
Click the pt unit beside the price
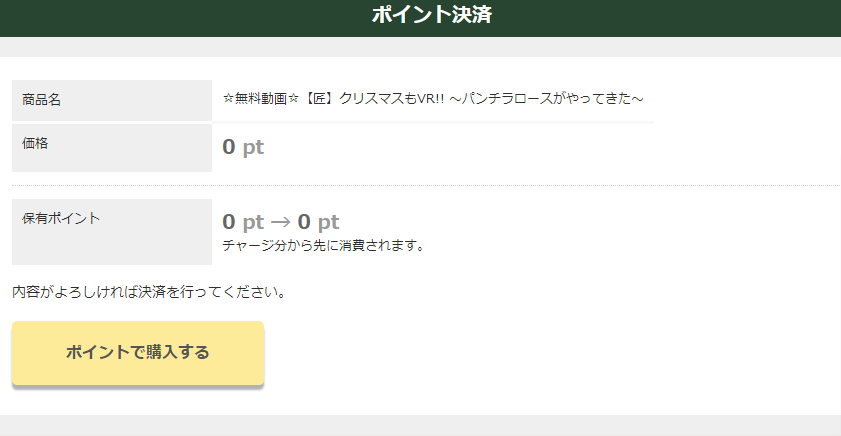point(253,148)
